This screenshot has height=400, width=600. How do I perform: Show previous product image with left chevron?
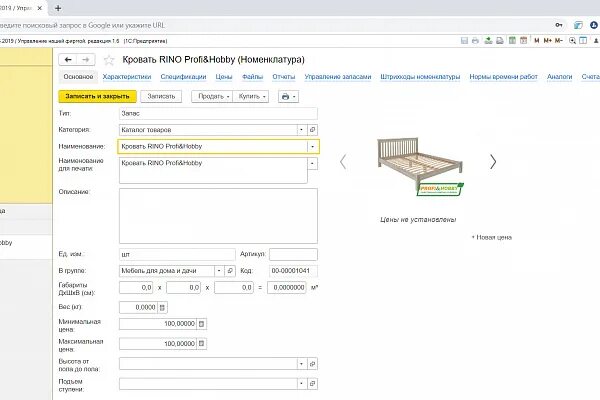tap(343, 162)
